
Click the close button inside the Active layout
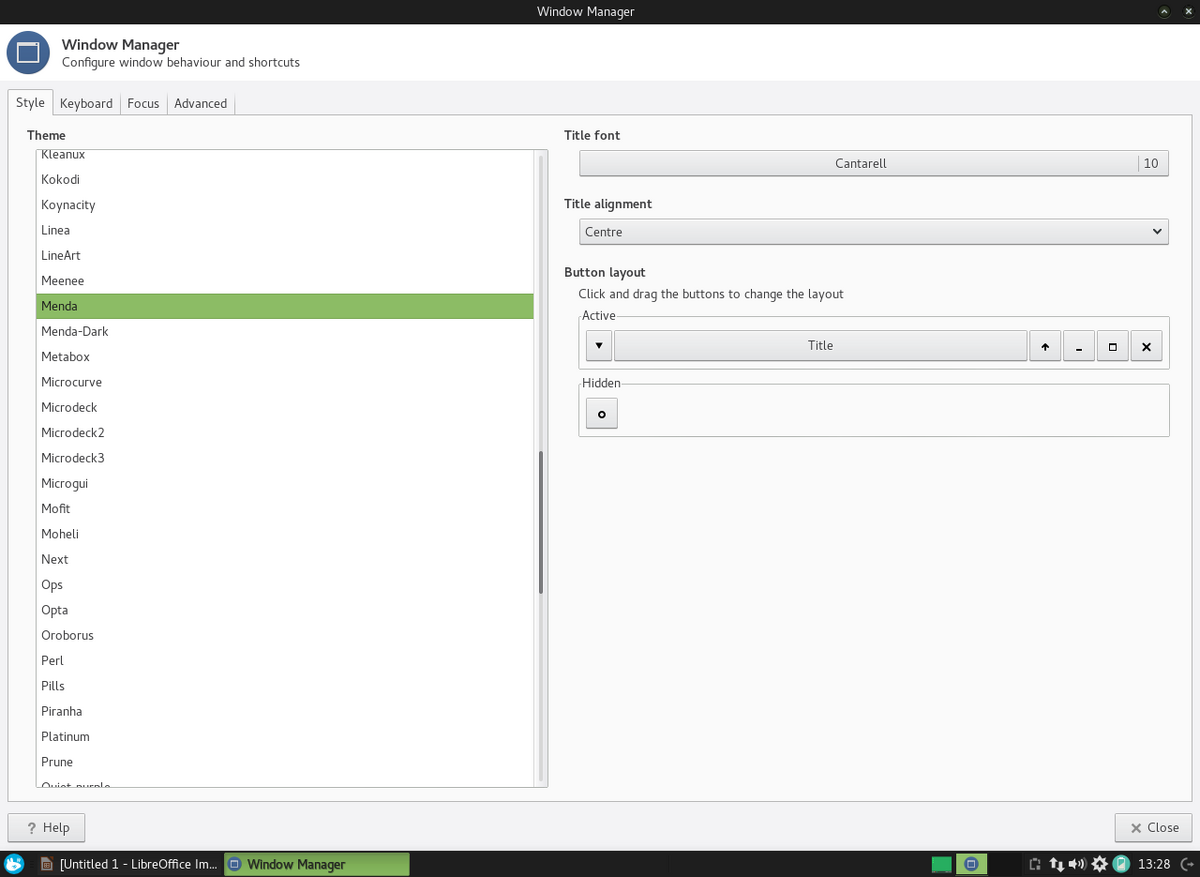(x=1146, y=345)
